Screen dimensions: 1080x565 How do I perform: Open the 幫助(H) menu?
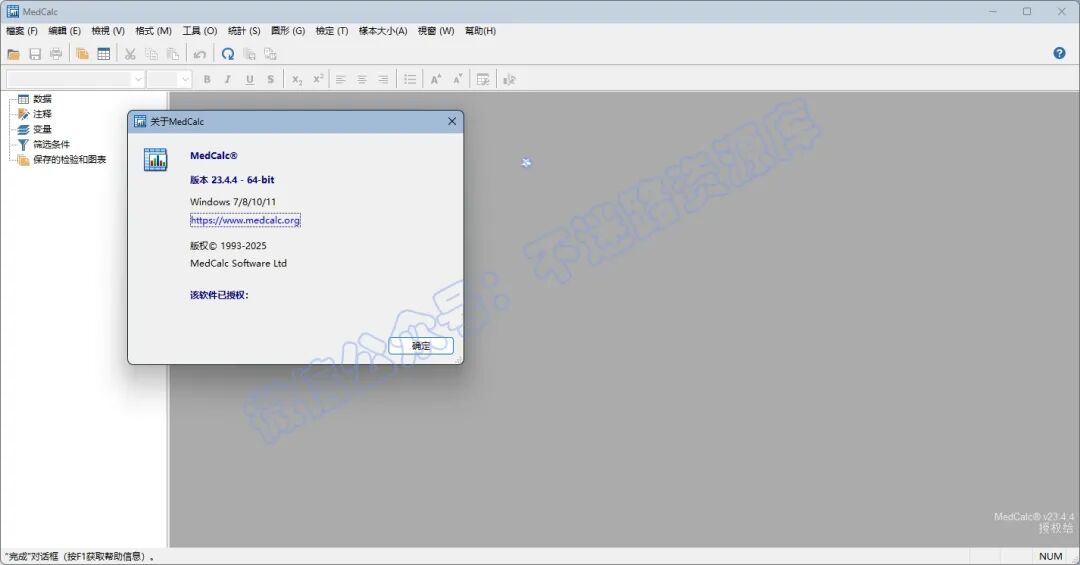click(x=480, y=31)
